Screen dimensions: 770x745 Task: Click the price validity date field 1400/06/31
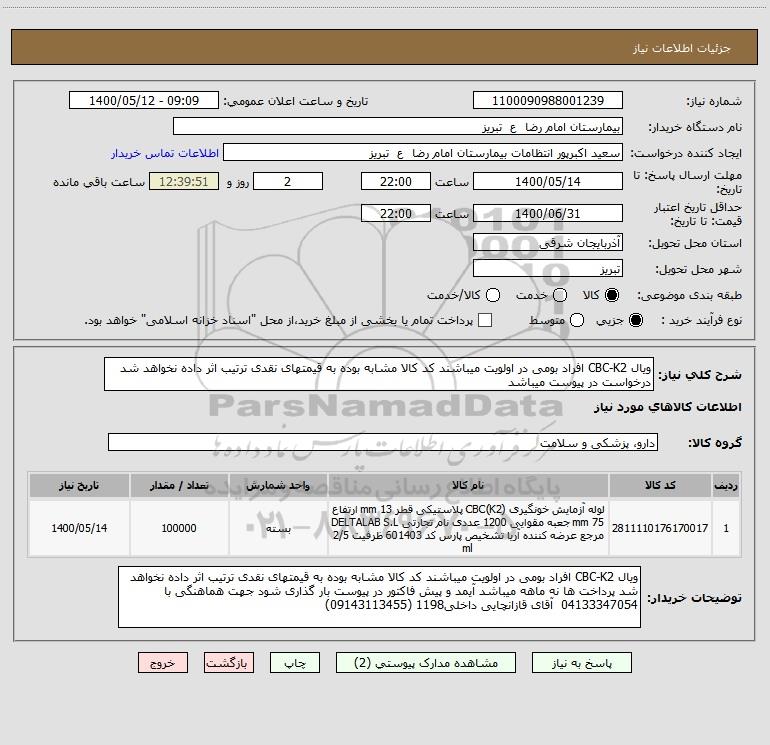click(x=548, y=213)
